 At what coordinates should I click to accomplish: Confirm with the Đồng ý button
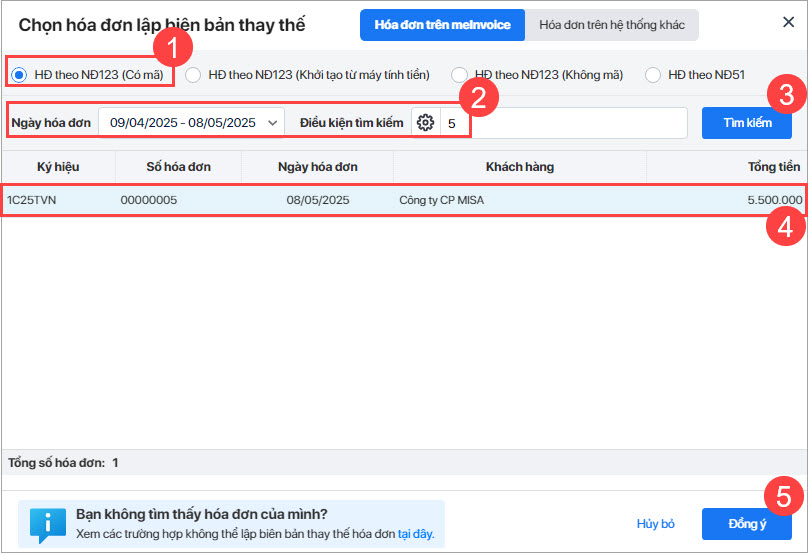(x=747, y=524)
